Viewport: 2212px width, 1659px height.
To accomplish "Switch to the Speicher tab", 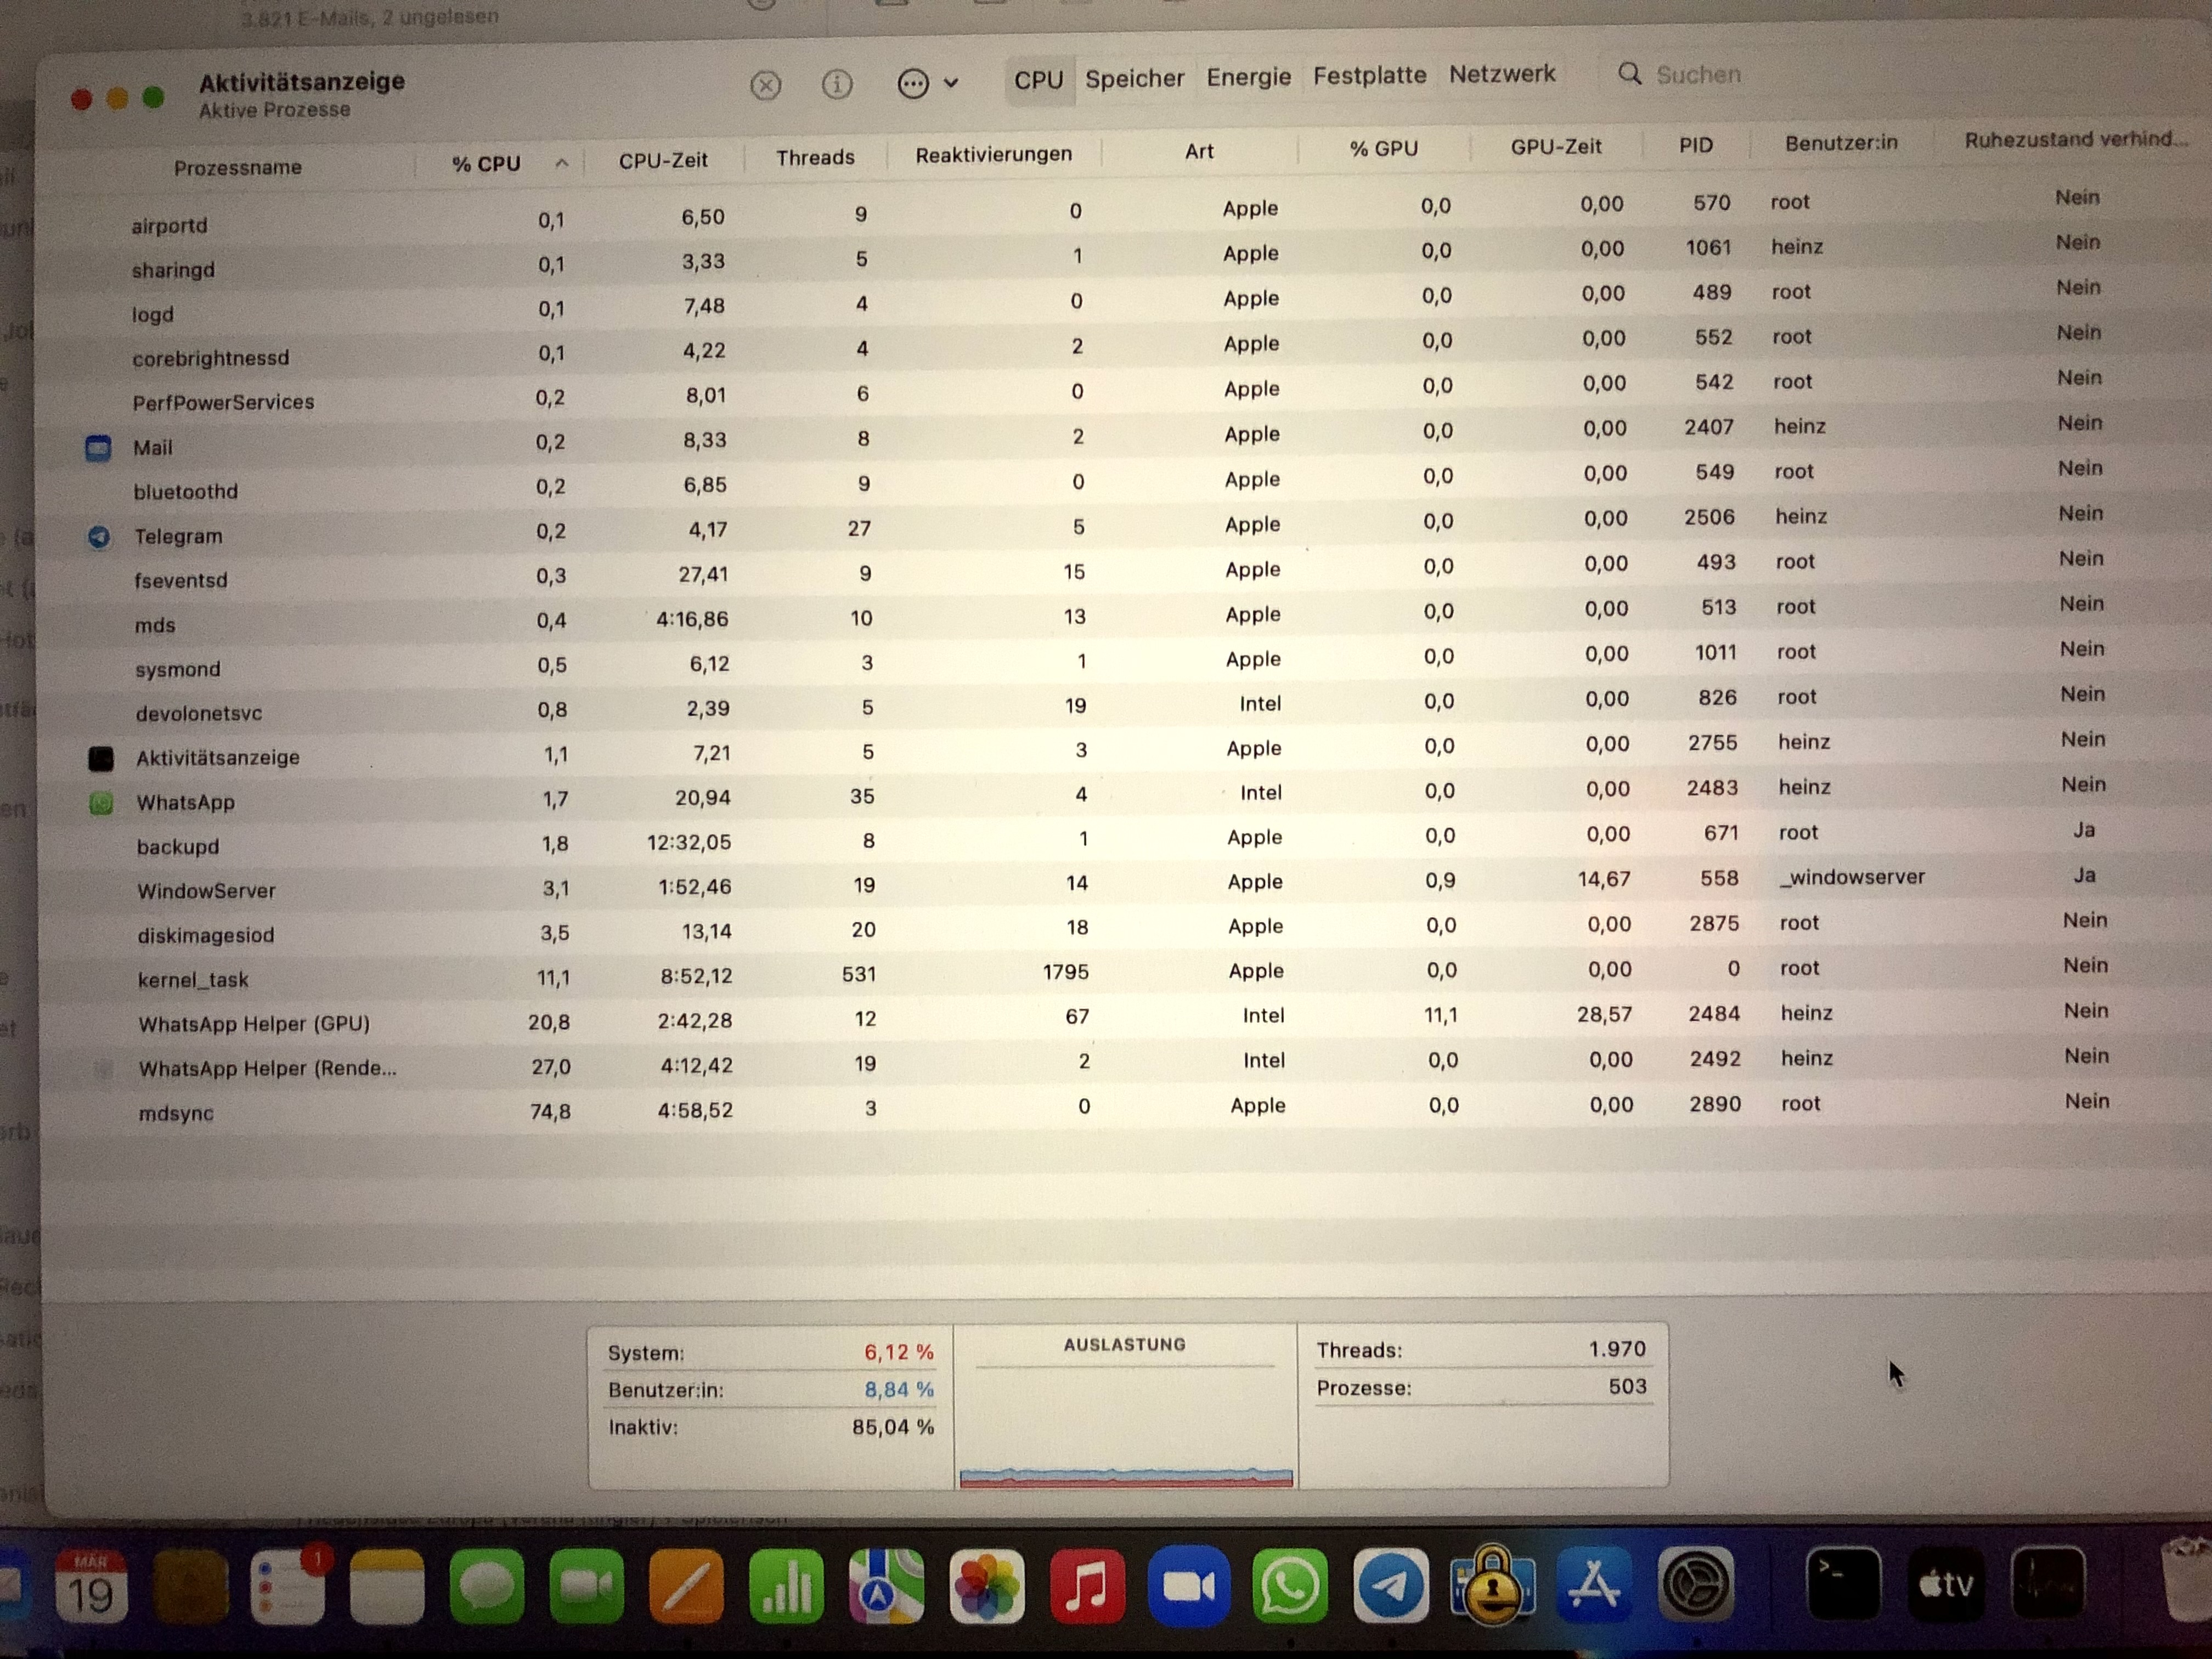I will pos(1134,78).
